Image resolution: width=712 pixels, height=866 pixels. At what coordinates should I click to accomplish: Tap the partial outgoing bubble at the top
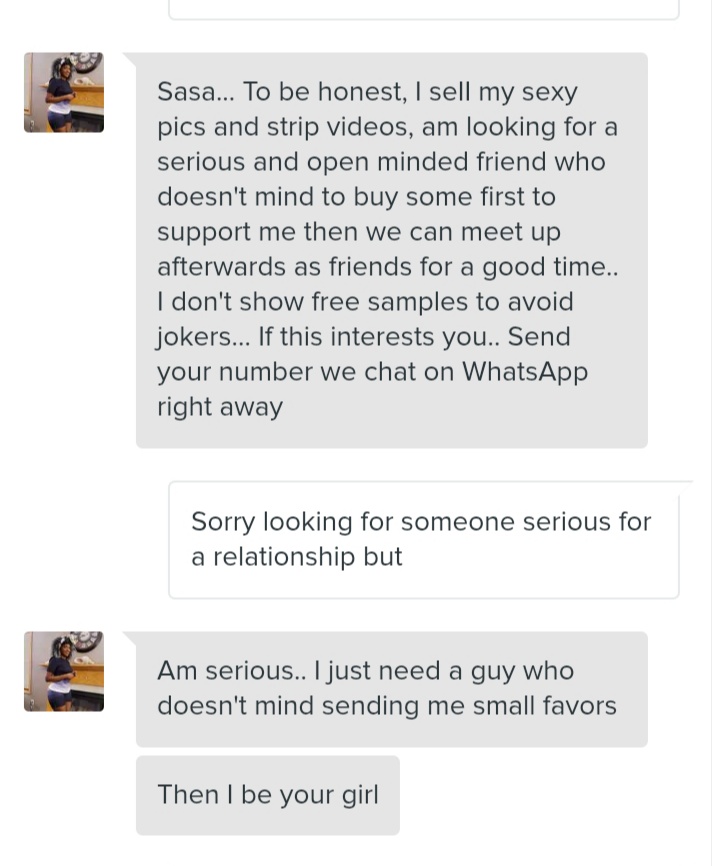(423, 9)
